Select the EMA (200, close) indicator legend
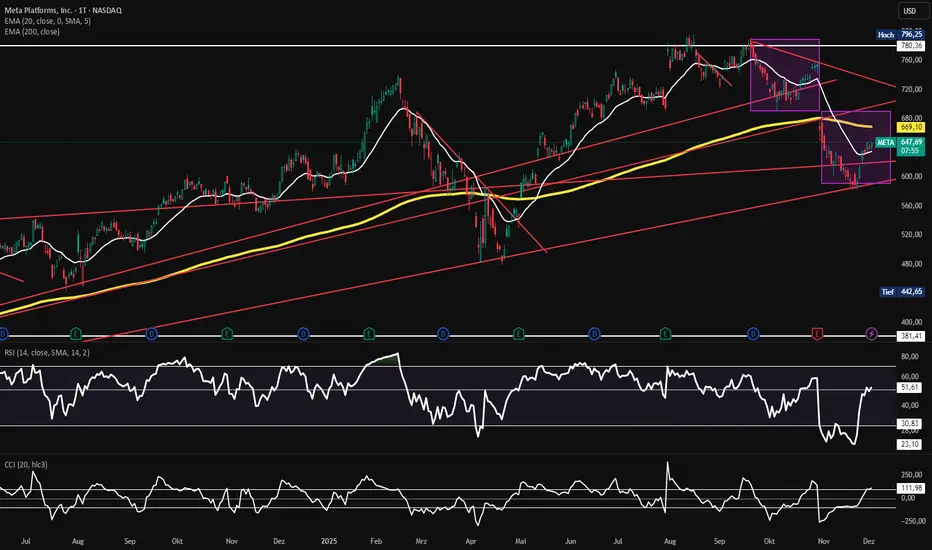The width and height of the screenshot is (932, 550). coord(32,32)
